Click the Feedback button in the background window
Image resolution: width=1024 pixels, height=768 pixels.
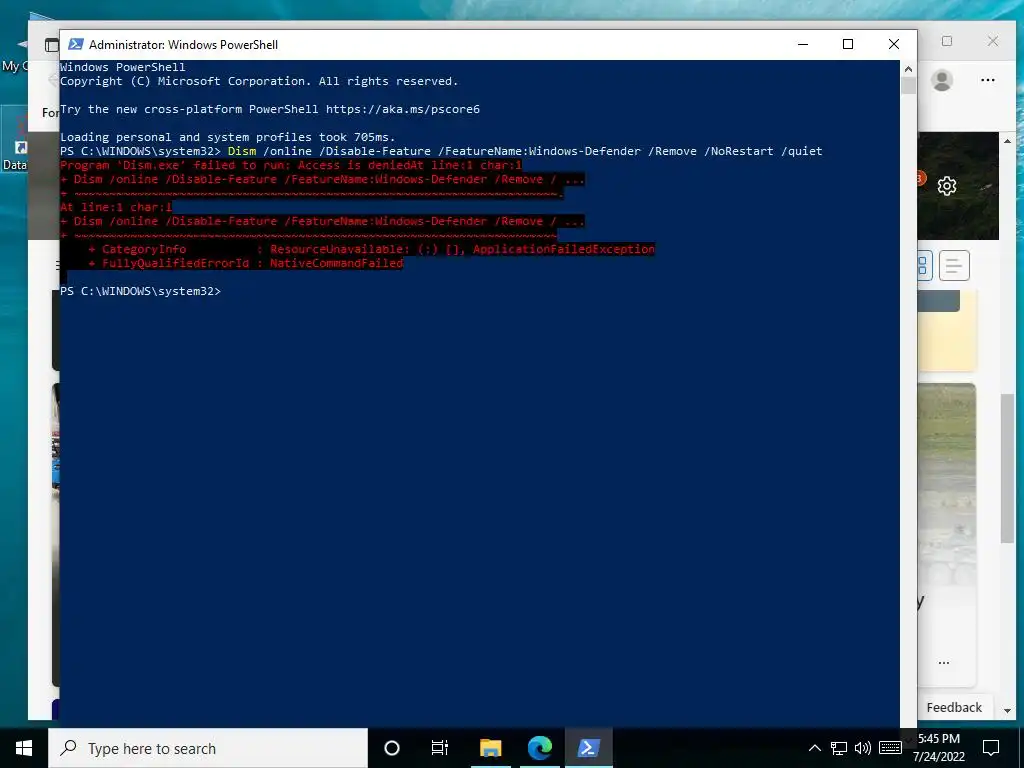click(x=953, y=707)
